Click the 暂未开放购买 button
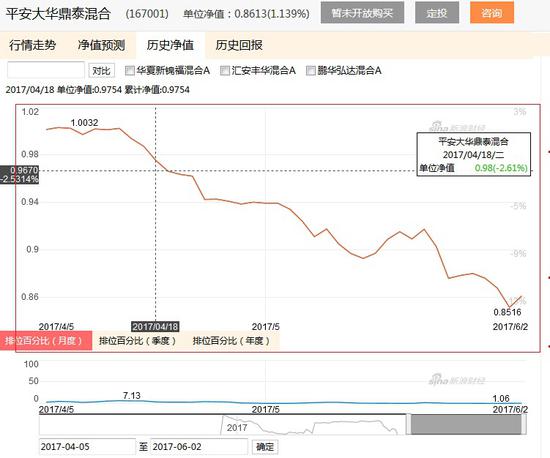This screenshot has height=458, width=550. [x=362, y=13]
